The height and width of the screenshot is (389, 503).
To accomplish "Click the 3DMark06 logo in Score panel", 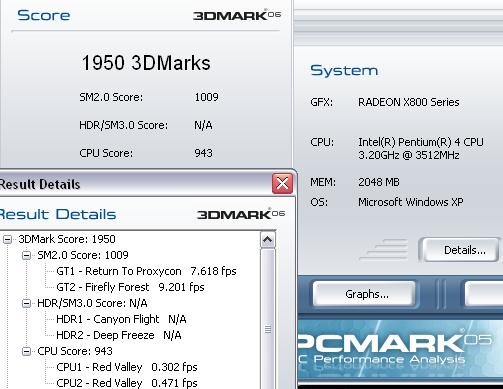I will [237, 15].
